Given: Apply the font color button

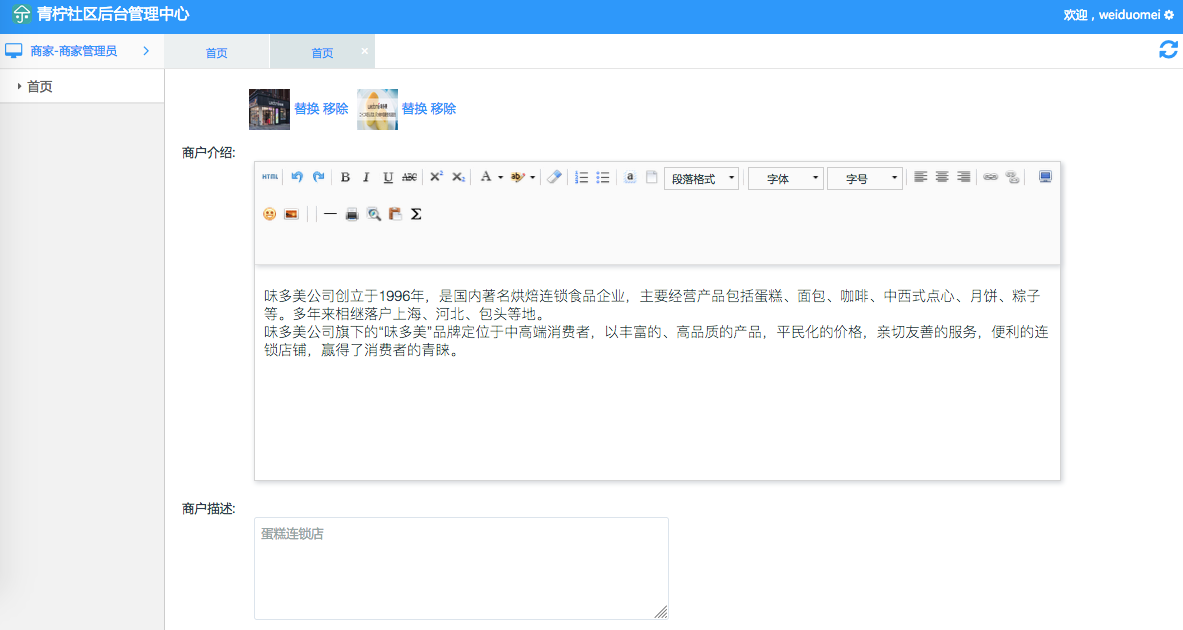Looking at the screenshot, I should pos(486,177).
